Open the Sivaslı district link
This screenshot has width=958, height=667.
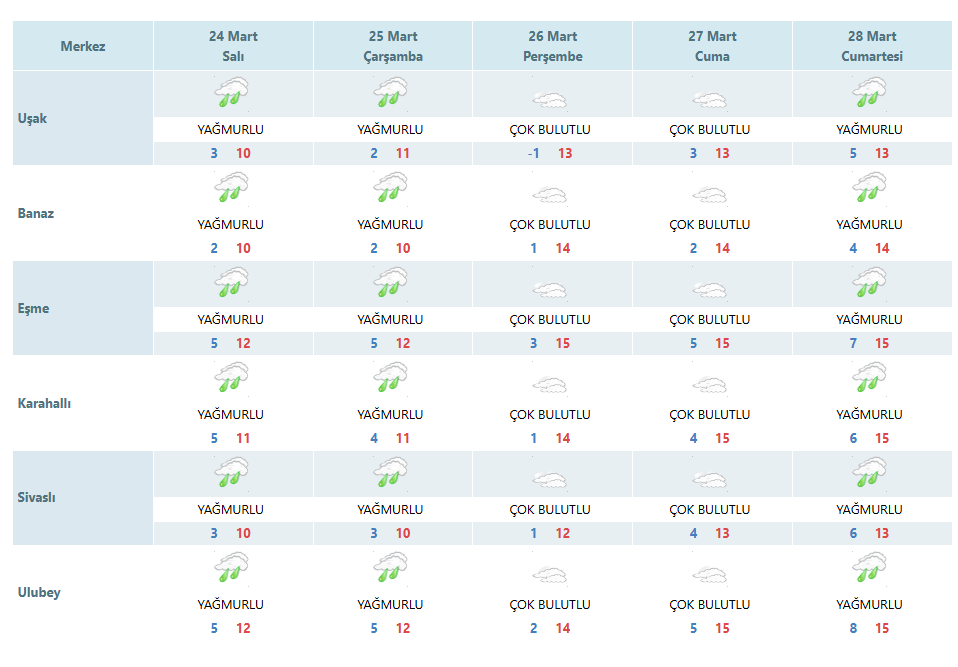click(36, 497)
